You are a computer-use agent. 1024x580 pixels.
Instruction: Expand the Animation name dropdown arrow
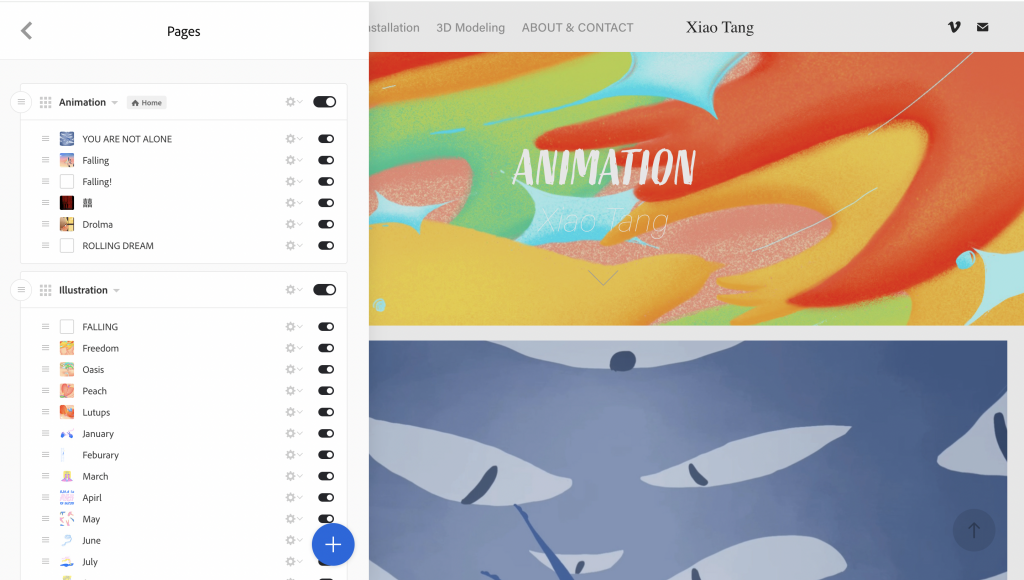114,103
